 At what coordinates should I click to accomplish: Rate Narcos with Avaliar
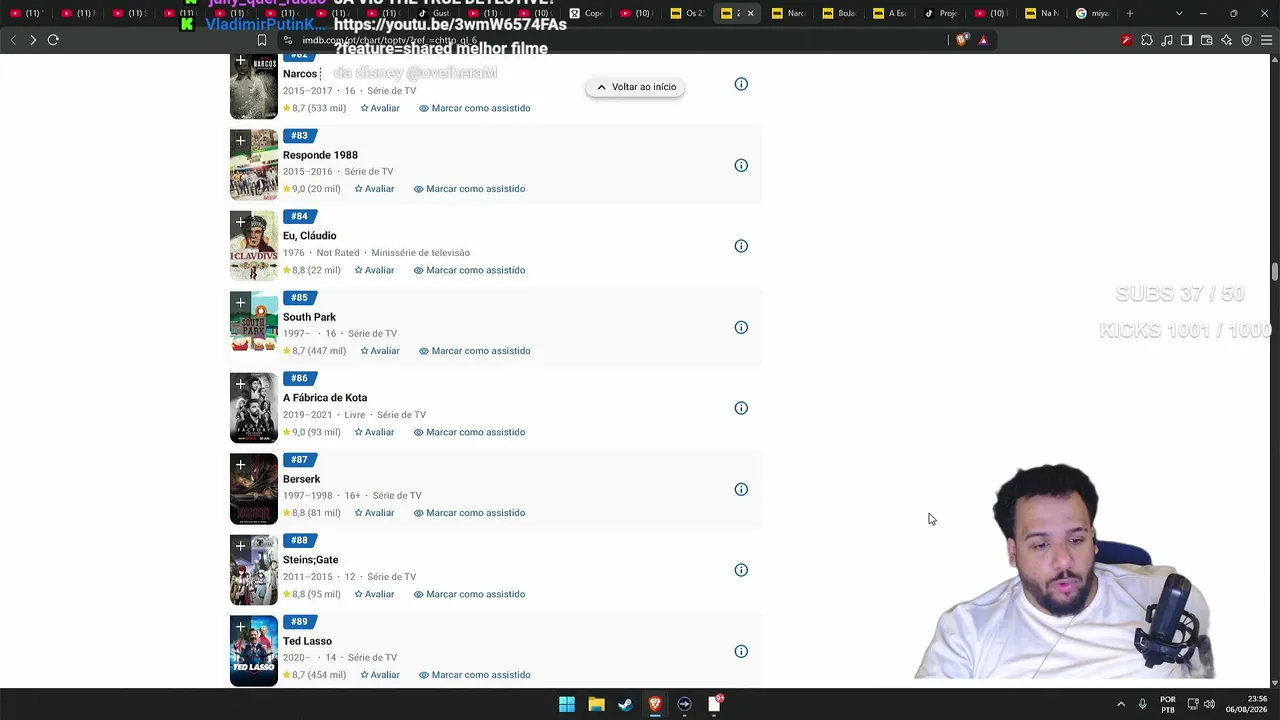[380, 108]
